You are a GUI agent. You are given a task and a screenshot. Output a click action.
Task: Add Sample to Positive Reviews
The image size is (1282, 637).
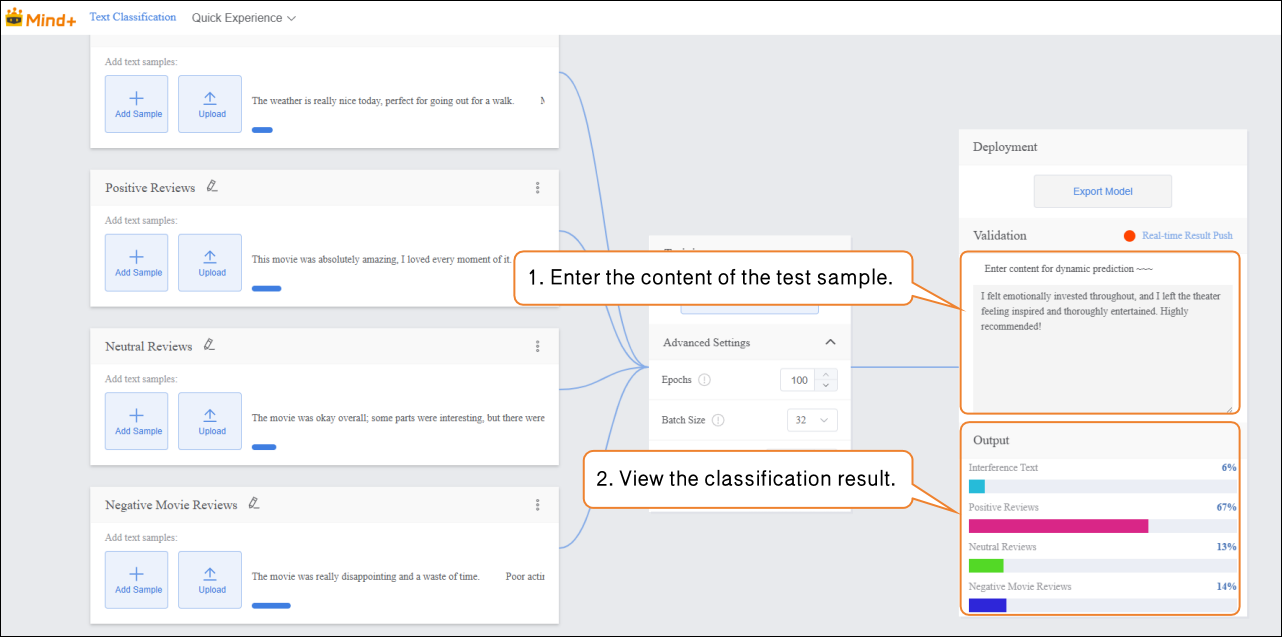point(137,263)
